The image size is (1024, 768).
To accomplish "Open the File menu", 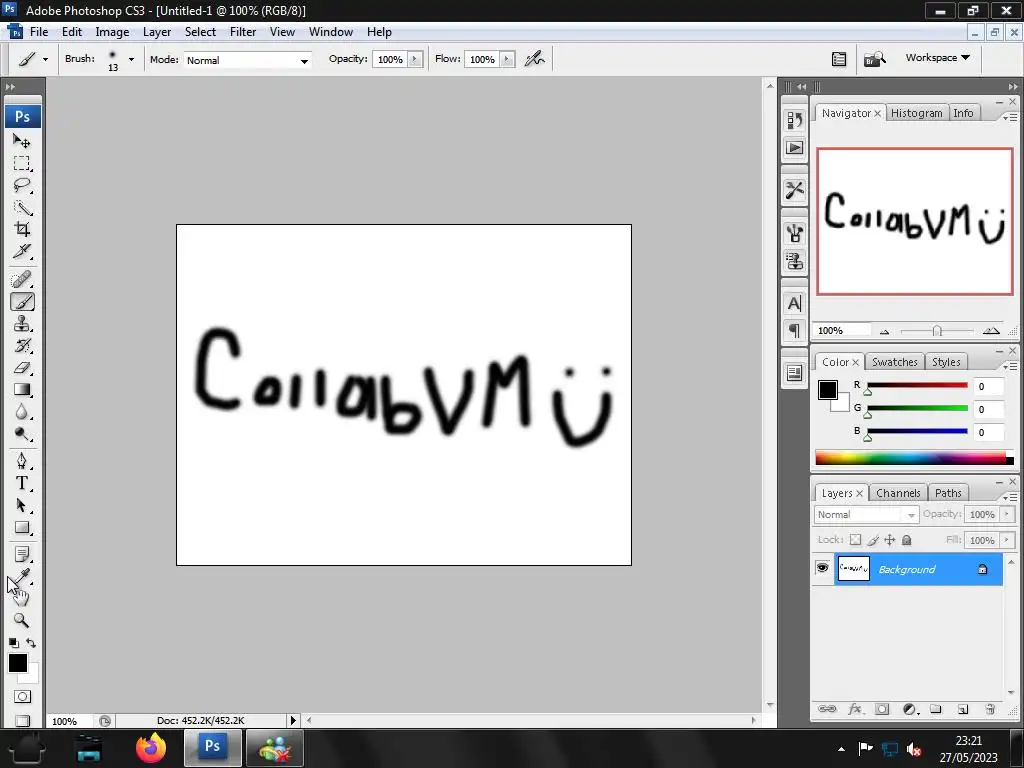I will [x=39, y=32].
